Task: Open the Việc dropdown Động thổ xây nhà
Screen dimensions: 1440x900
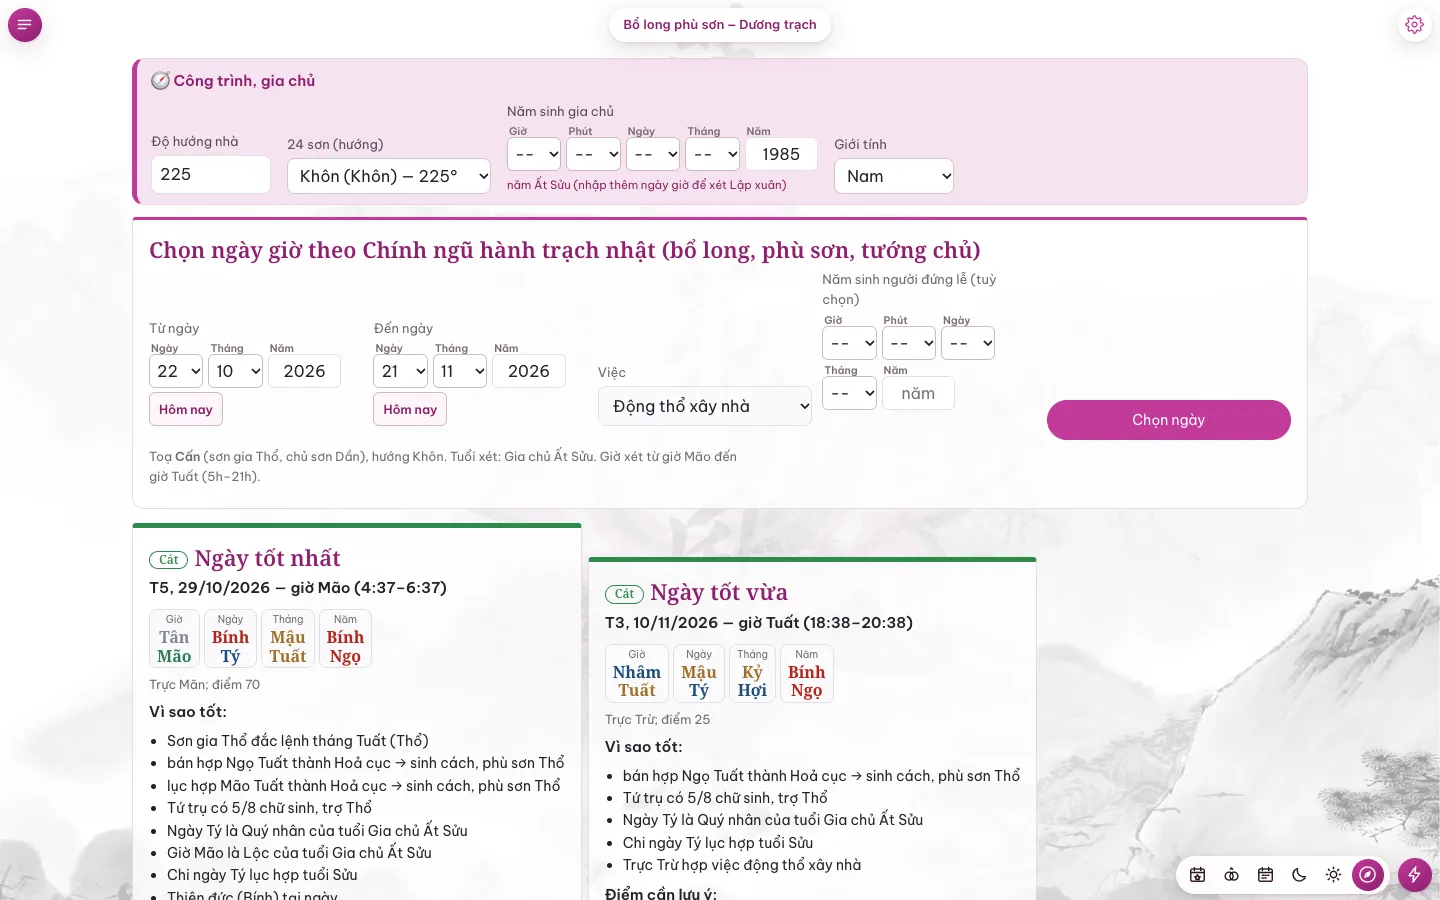Action: 705,406
